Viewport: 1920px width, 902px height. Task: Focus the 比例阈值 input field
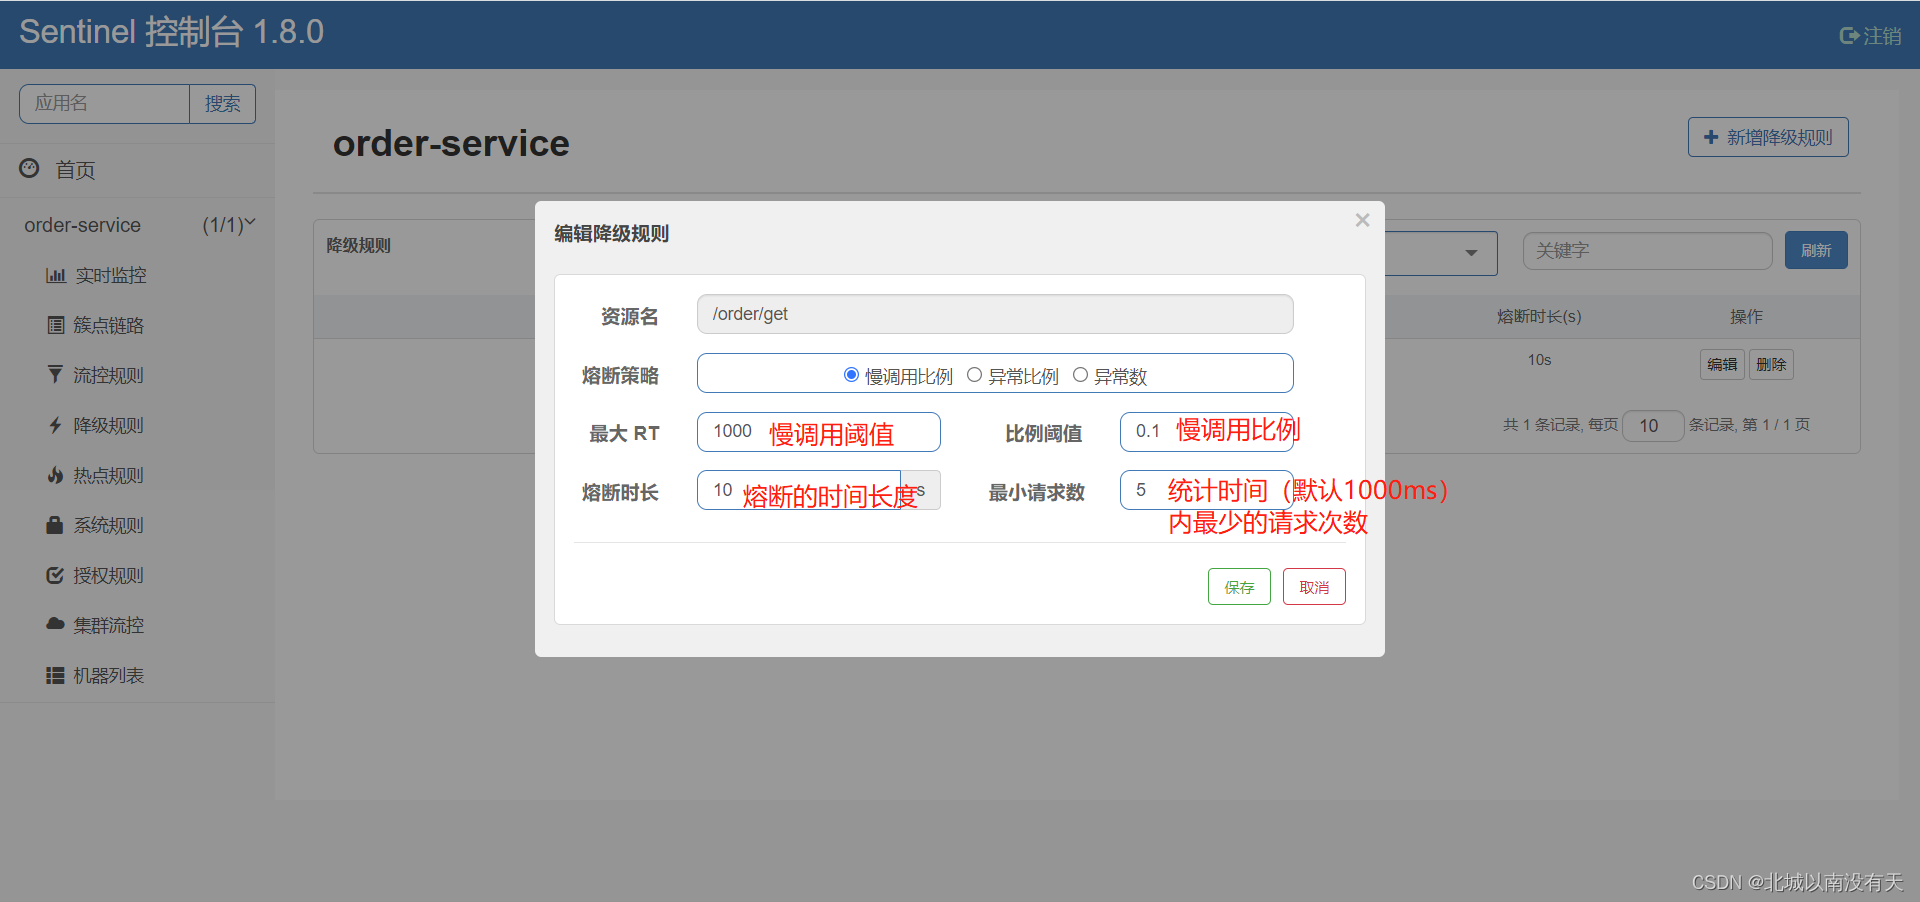click(1206, 432)
